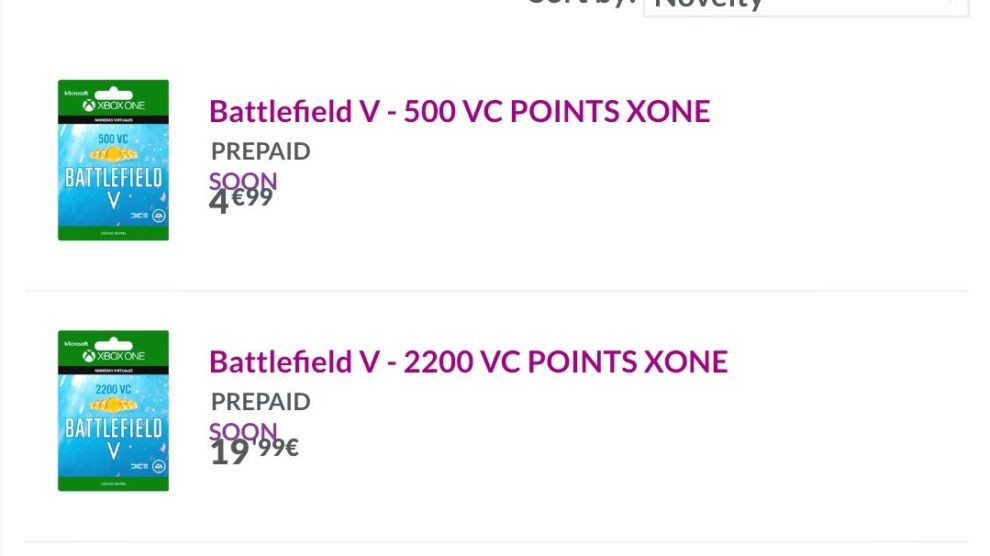Click the EA logo on the 2200 VC card

157,466
